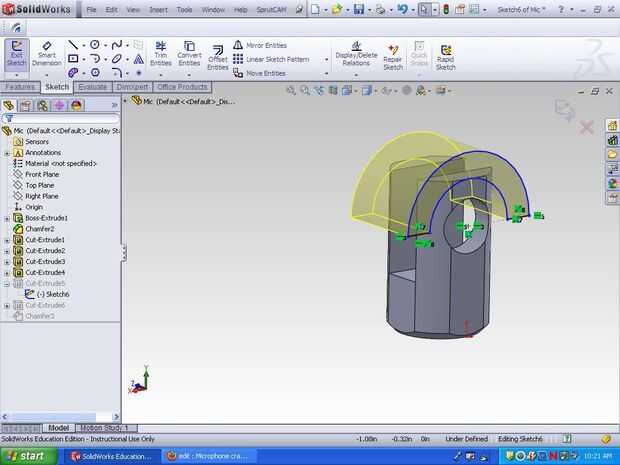
Task: Click the Windows Start button
Action: coord(30,456)
